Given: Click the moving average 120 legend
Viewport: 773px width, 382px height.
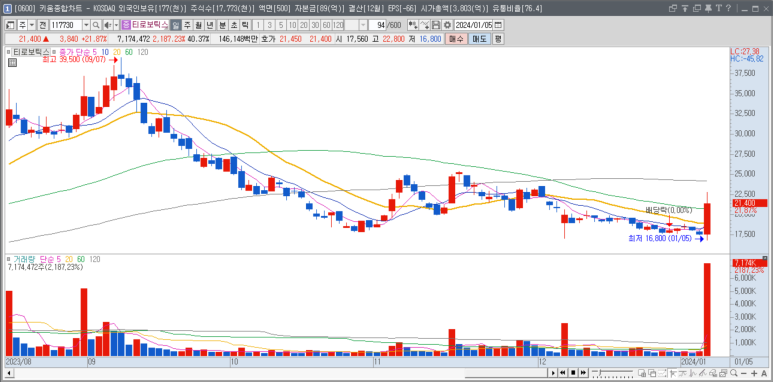Looking at the screenshot, I should (142, 52).
